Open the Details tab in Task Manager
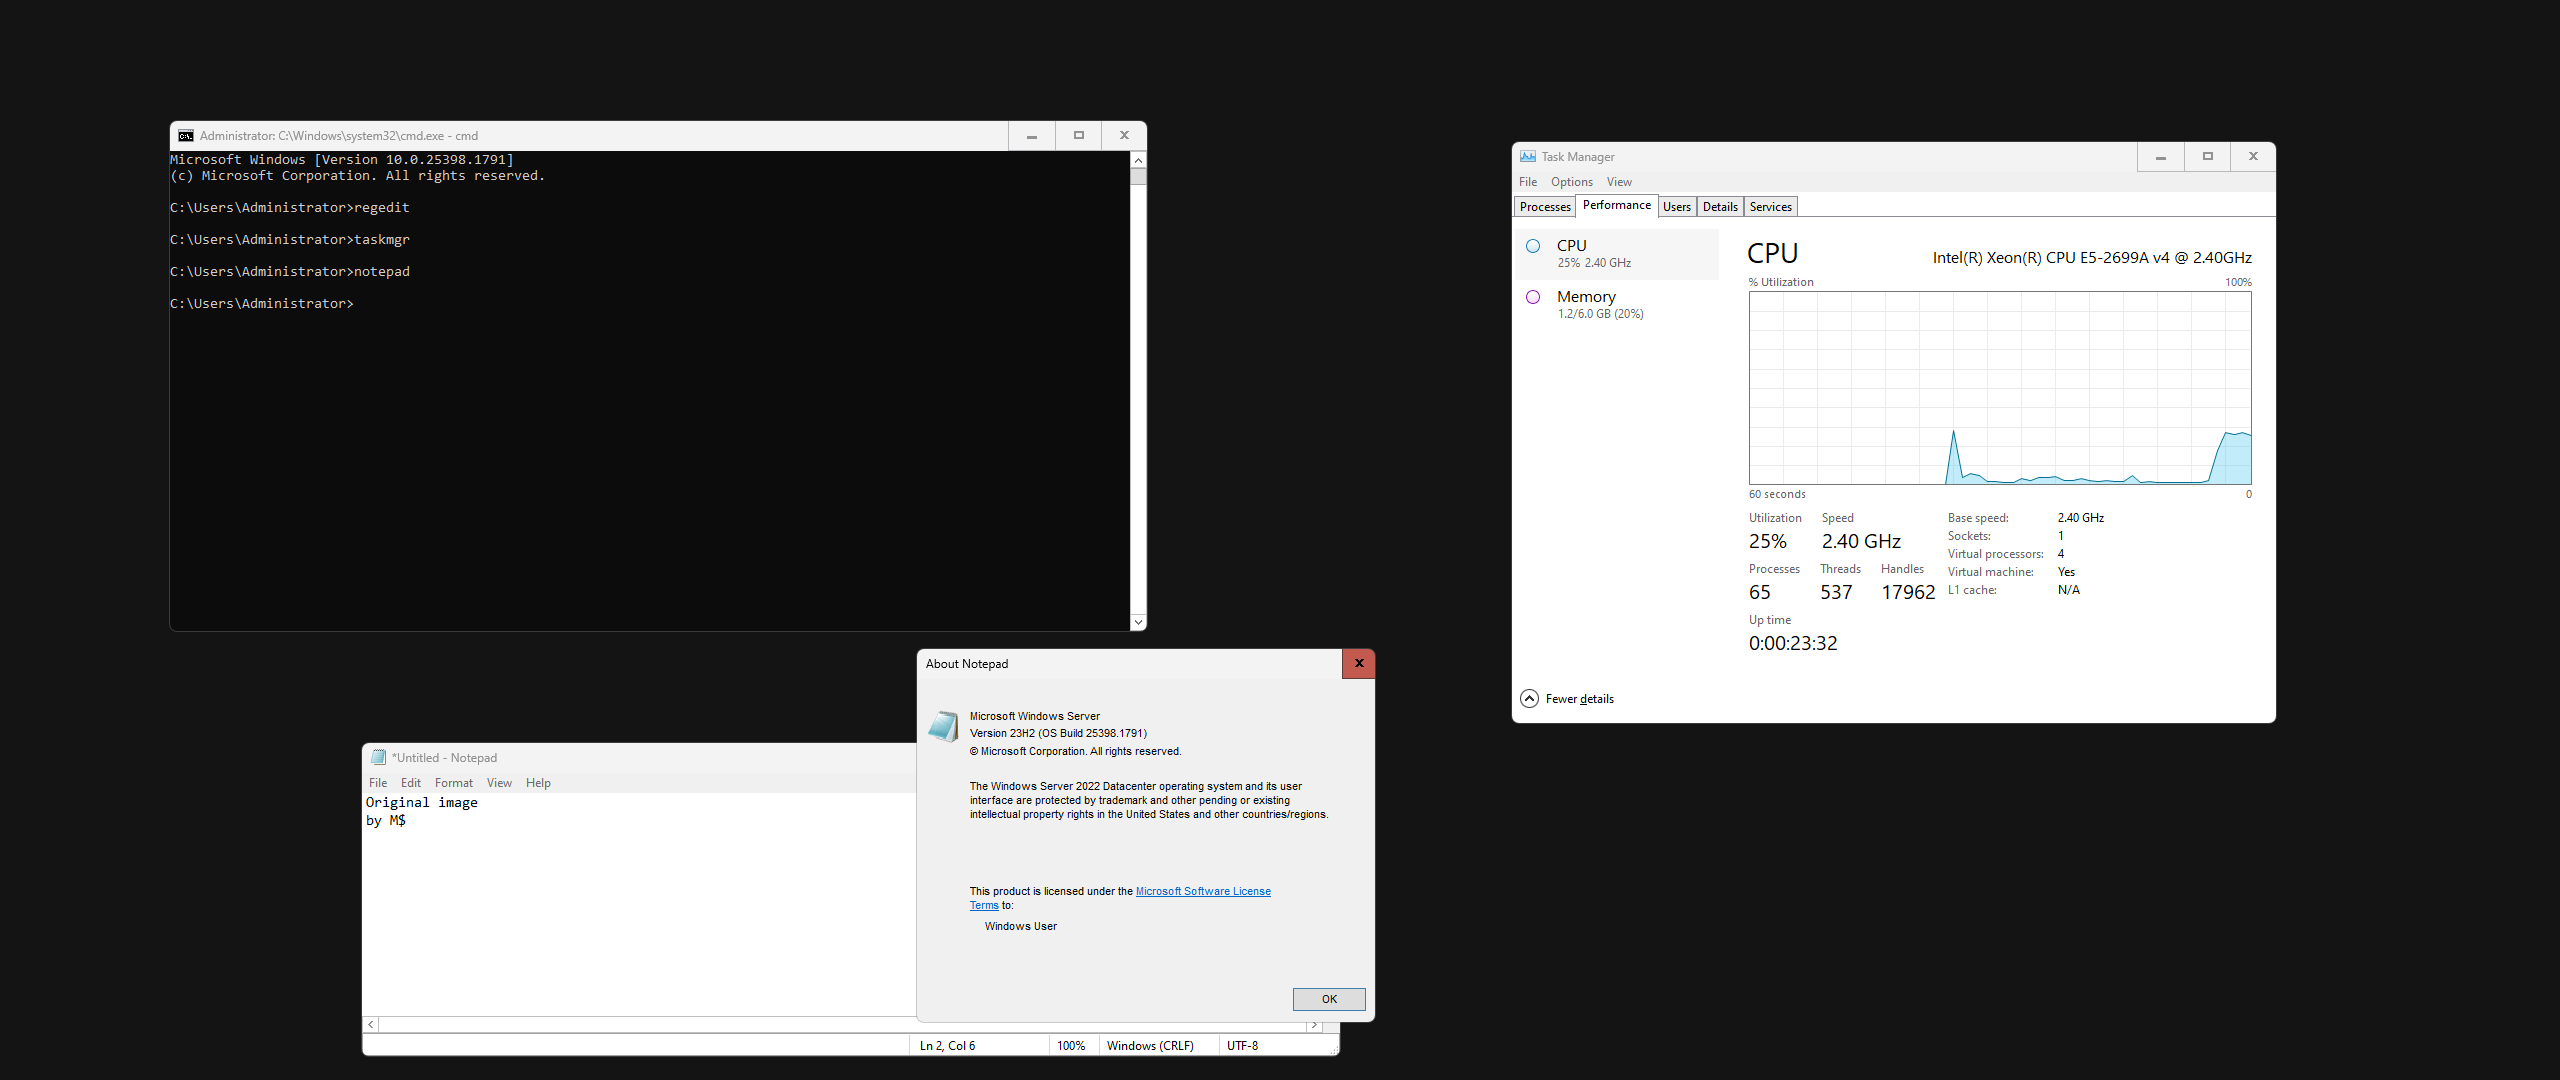The width and height of the screenshot is (2560, 1080). (x=1720, y=207)
